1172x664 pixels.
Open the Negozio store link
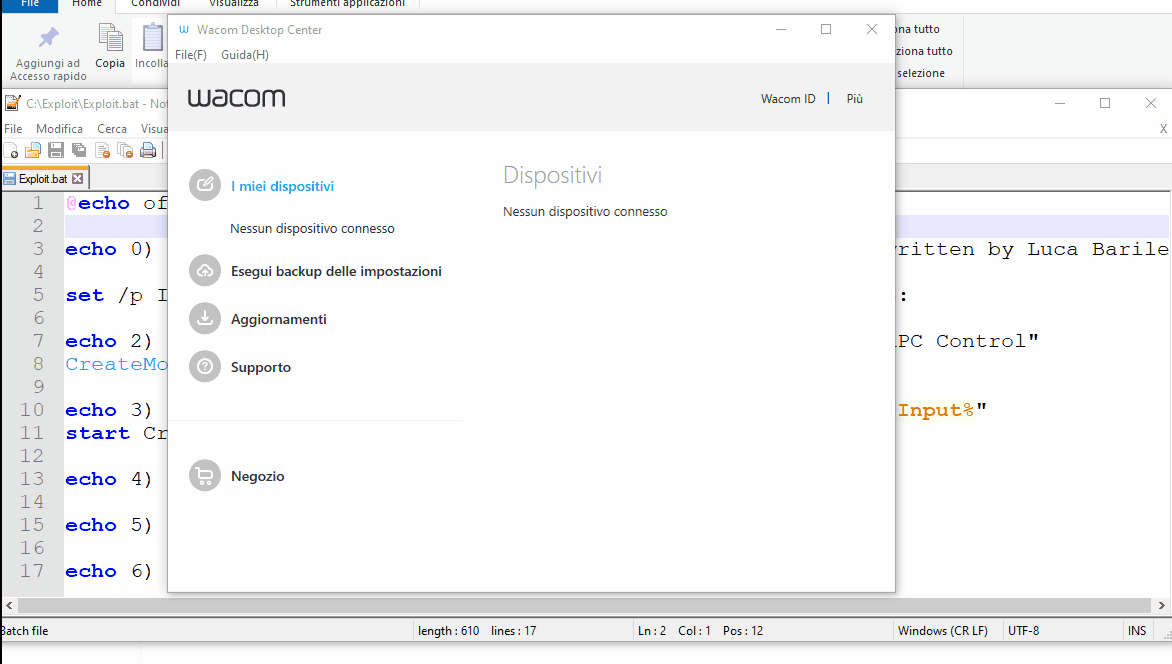coord(258,476)
